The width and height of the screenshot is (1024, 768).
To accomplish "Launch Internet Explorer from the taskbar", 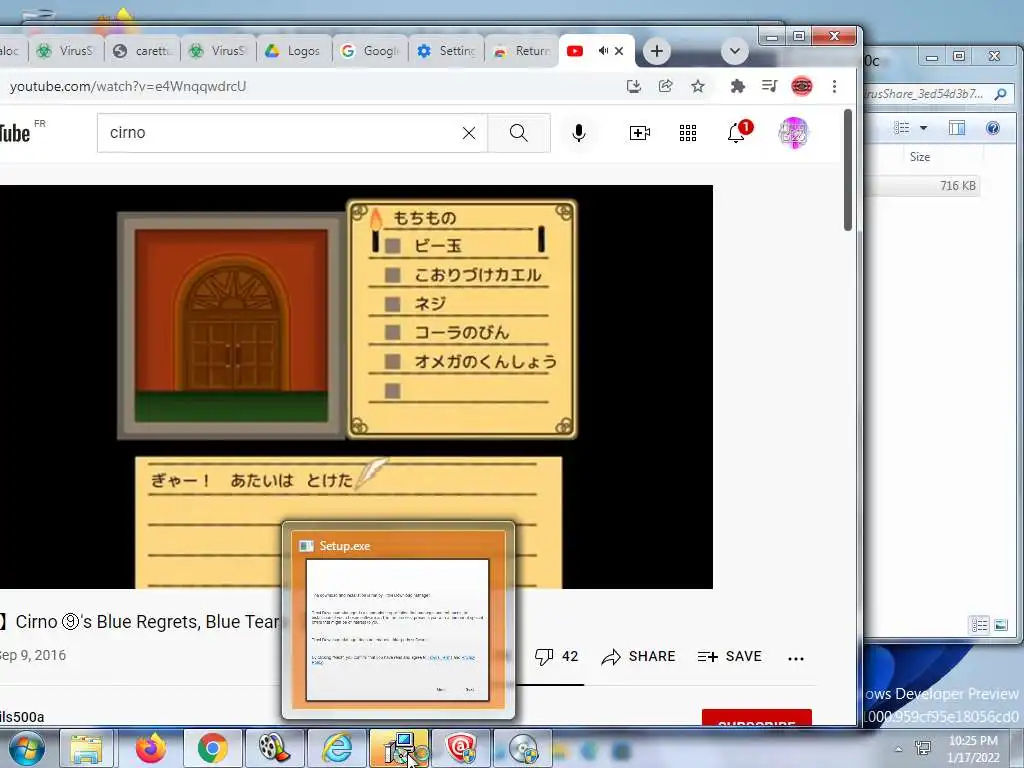I will tap(337, 748).
